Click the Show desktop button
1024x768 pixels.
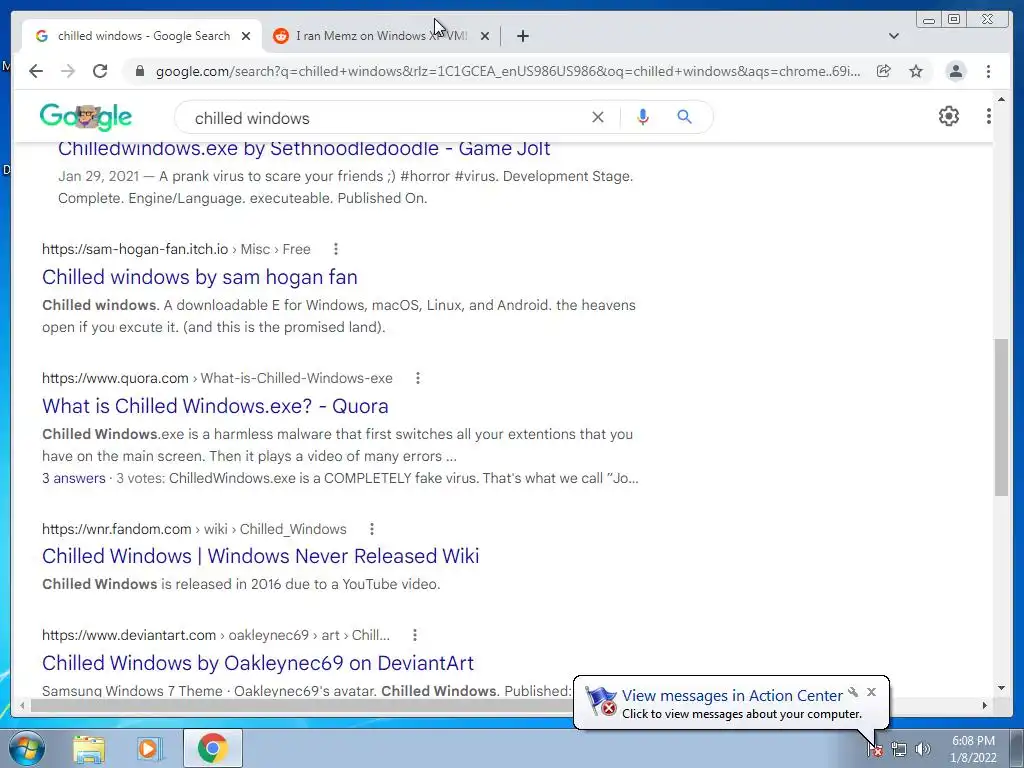tap(1017, 748)
